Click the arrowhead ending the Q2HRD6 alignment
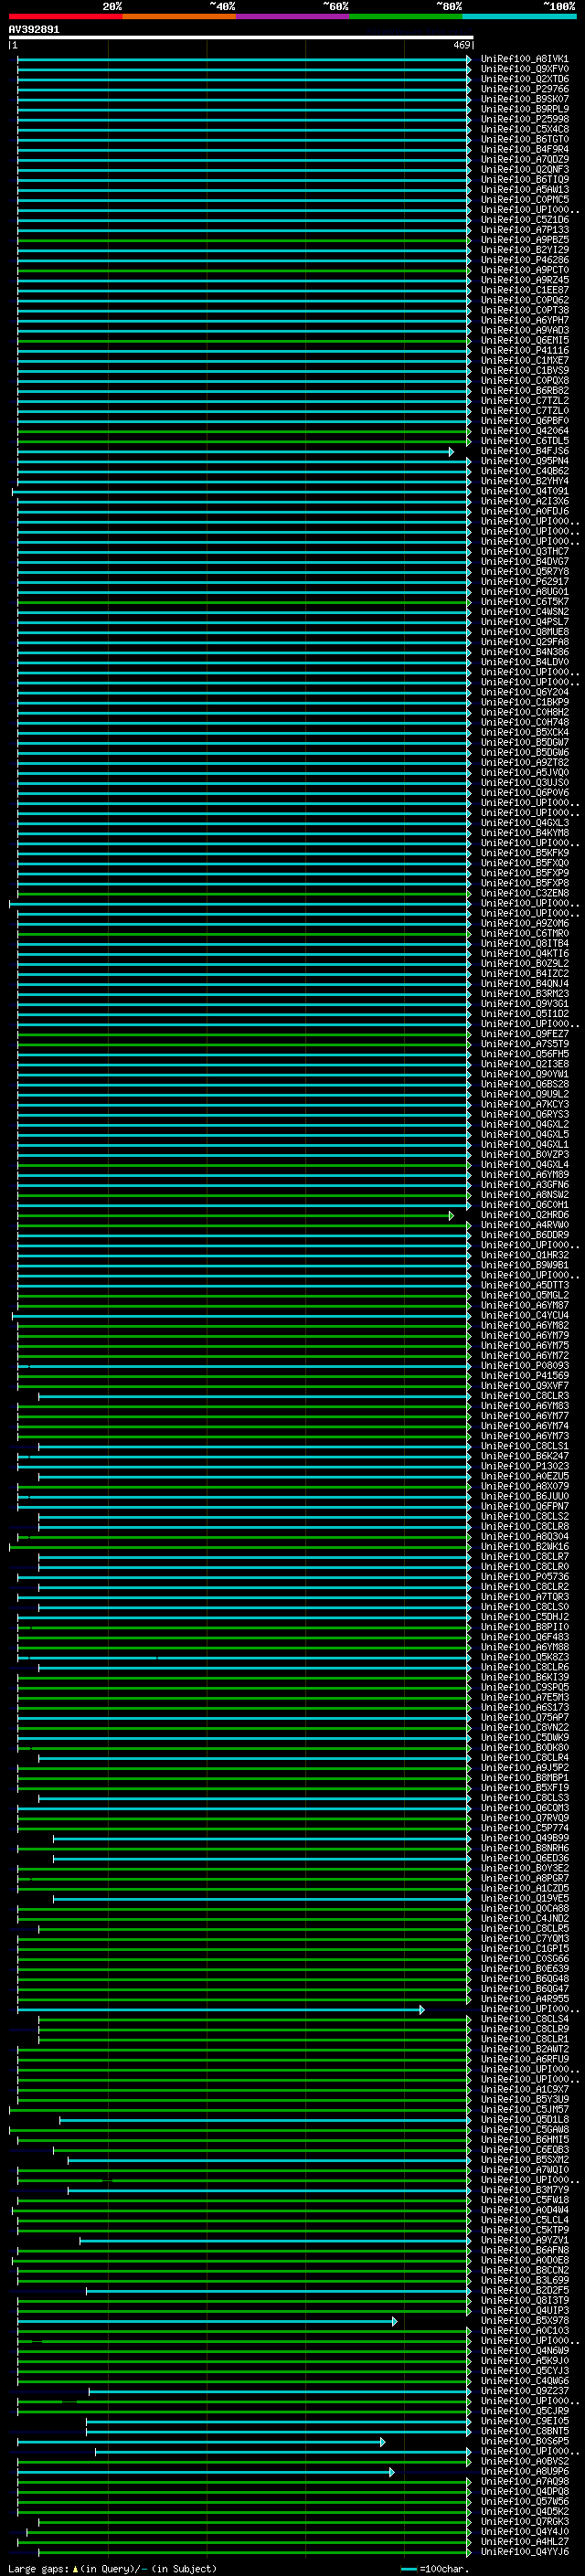The height and width of the screenshot is (2576, 585). [451, 1216]
